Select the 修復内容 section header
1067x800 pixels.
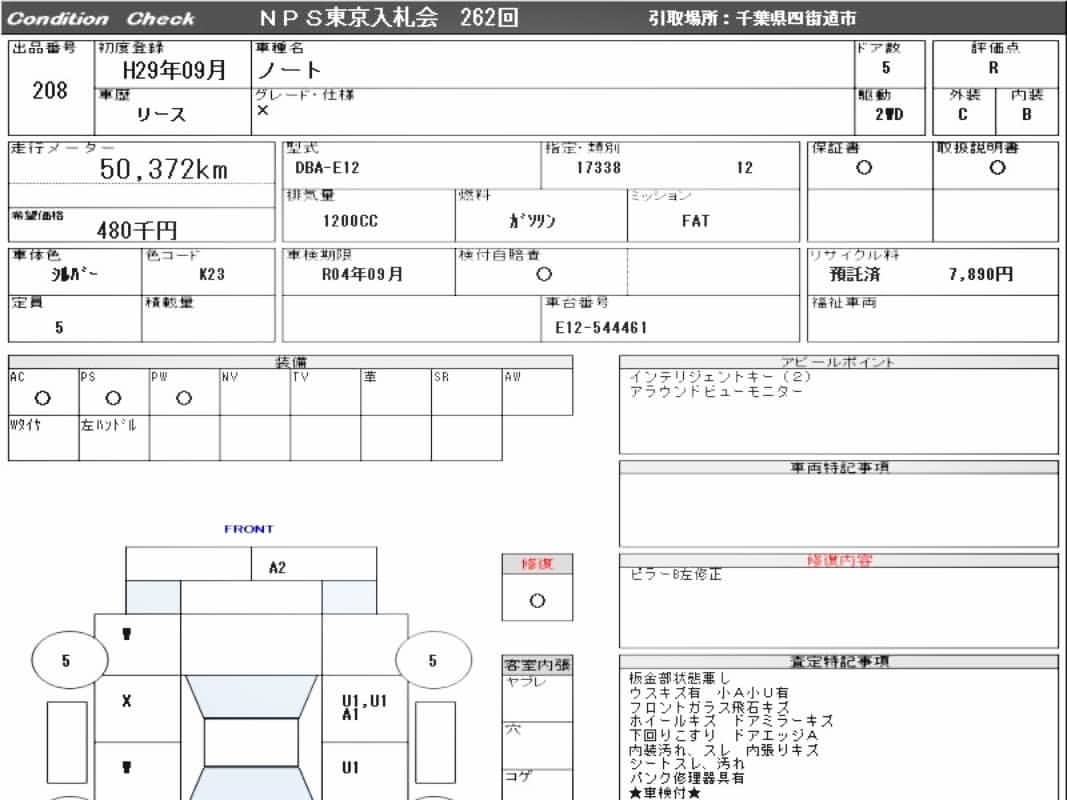(x=839, y=561)
